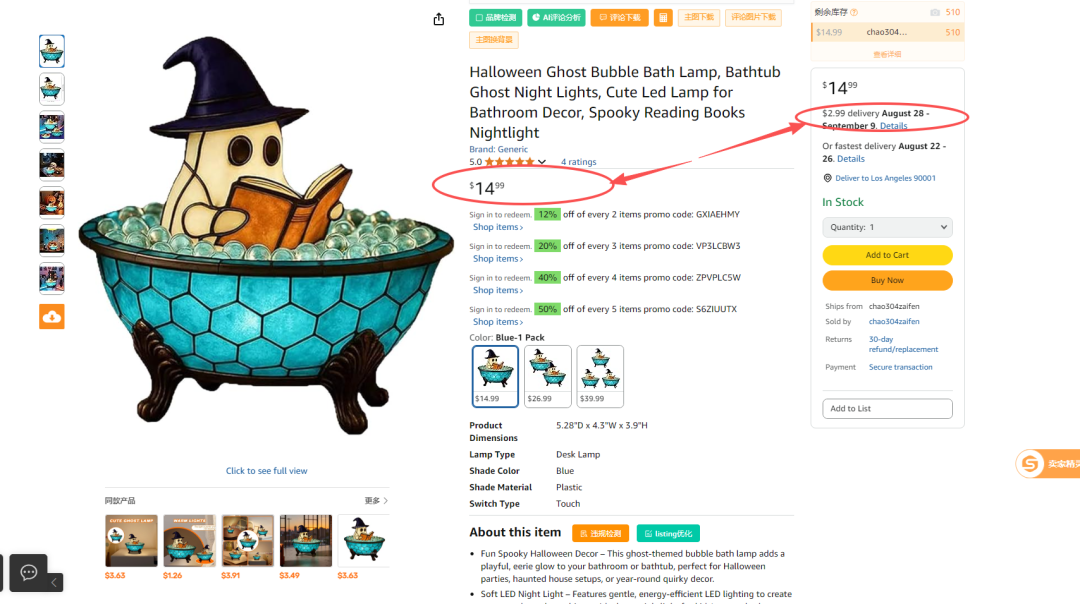Open the Quantity dropdown
This screenshot has height=604, width=1080.
(x=887, y=227)
